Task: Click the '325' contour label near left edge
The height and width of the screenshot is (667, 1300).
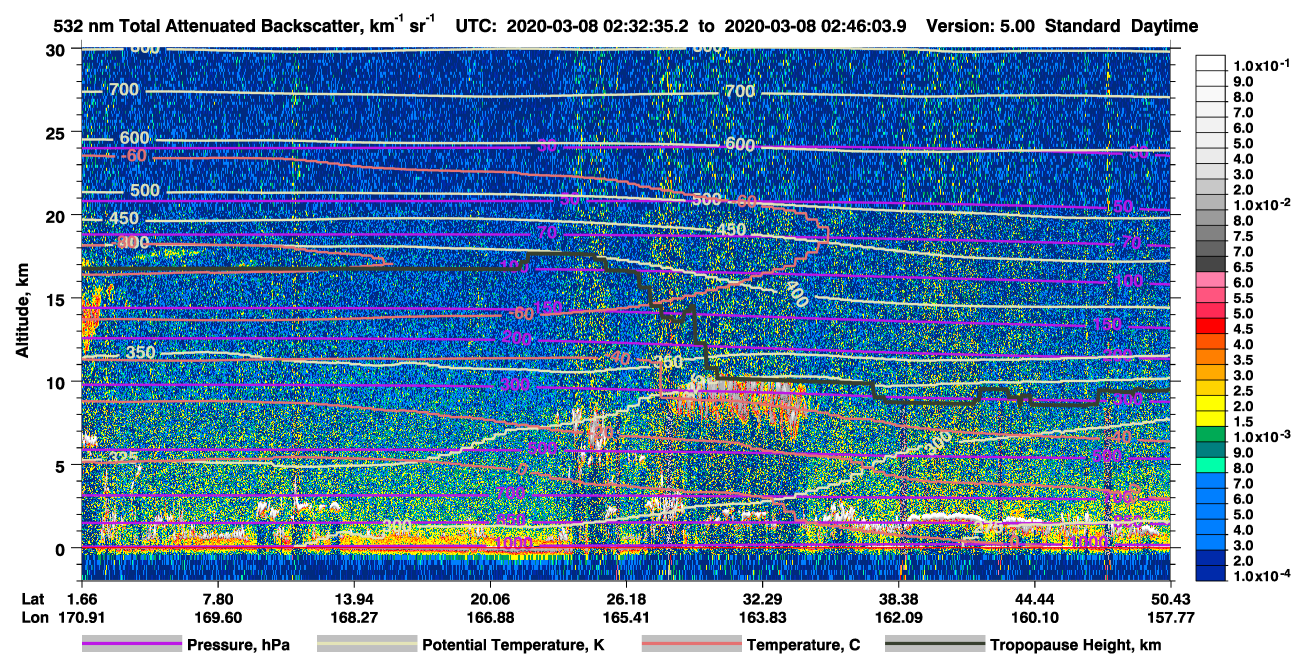Action: 124,458
